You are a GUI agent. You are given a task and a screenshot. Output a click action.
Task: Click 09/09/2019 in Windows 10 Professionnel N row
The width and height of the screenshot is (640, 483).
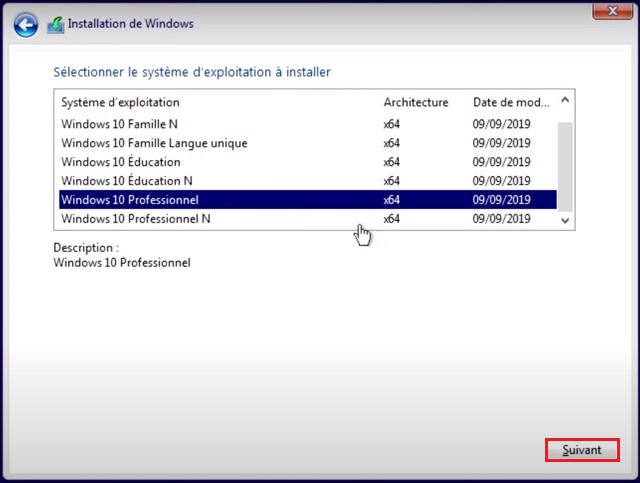(502, 219)
